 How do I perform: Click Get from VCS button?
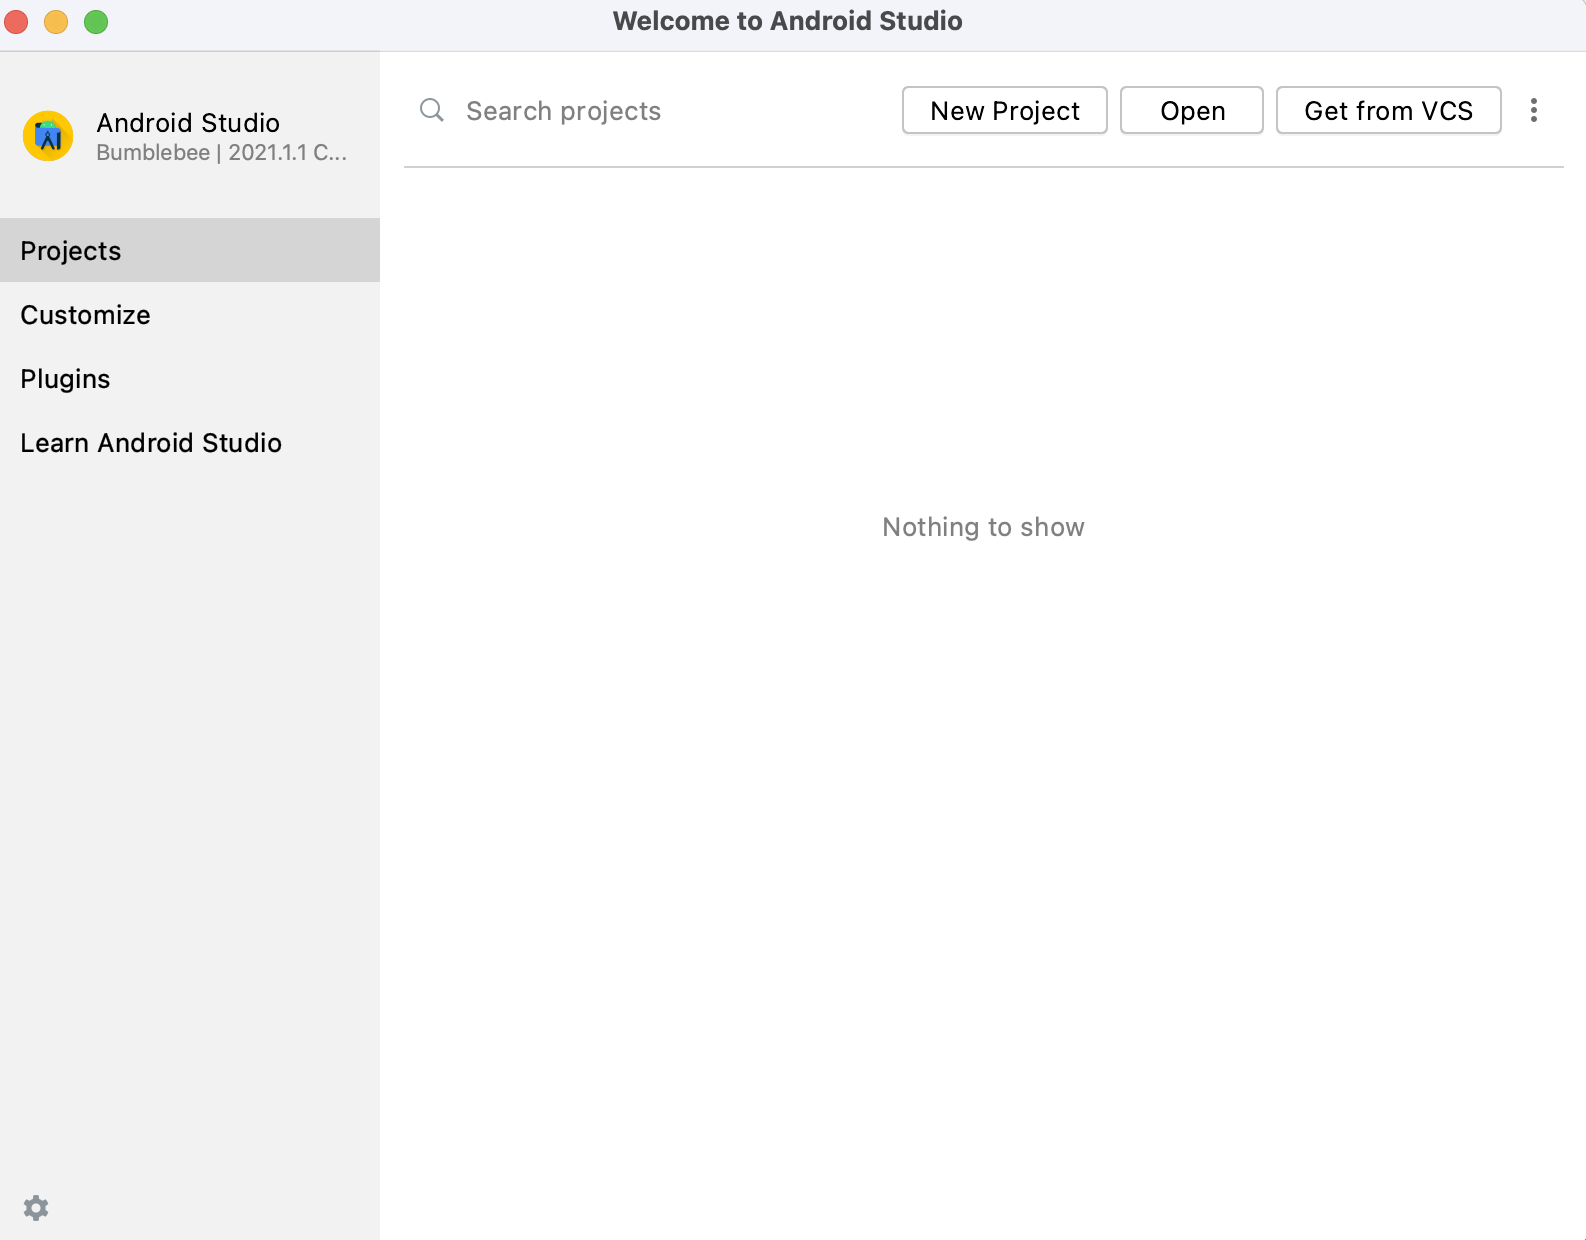click(x=1389, y=110)
